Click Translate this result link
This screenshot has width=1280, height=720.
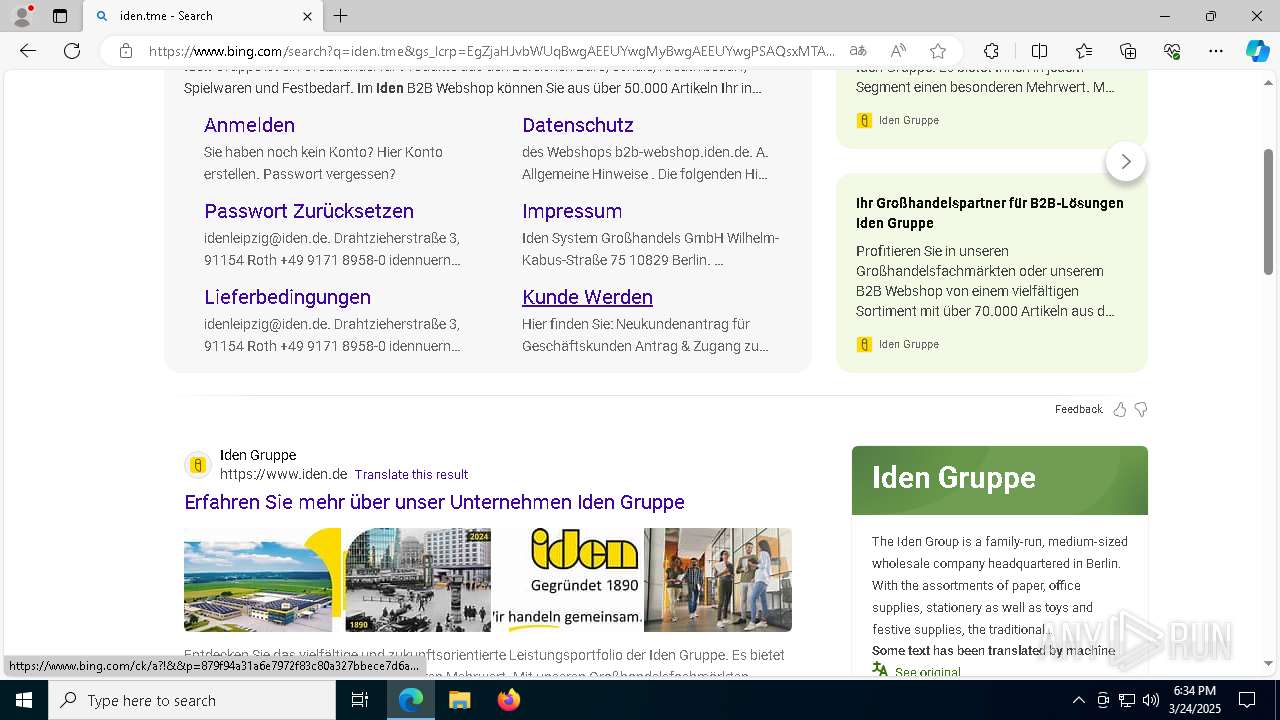pos(411,474)
